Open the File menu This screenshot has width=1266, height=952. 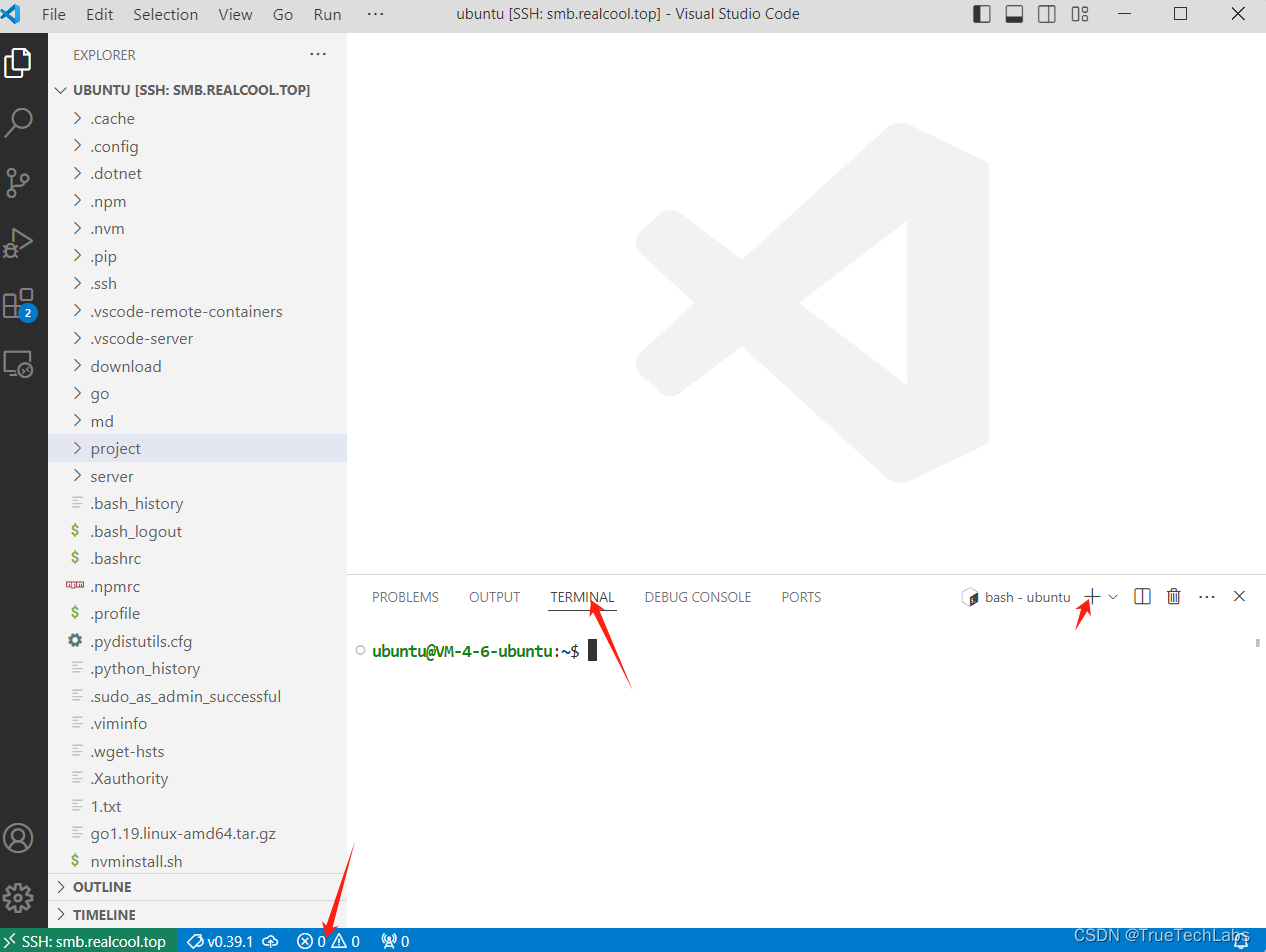coord(54,14)
